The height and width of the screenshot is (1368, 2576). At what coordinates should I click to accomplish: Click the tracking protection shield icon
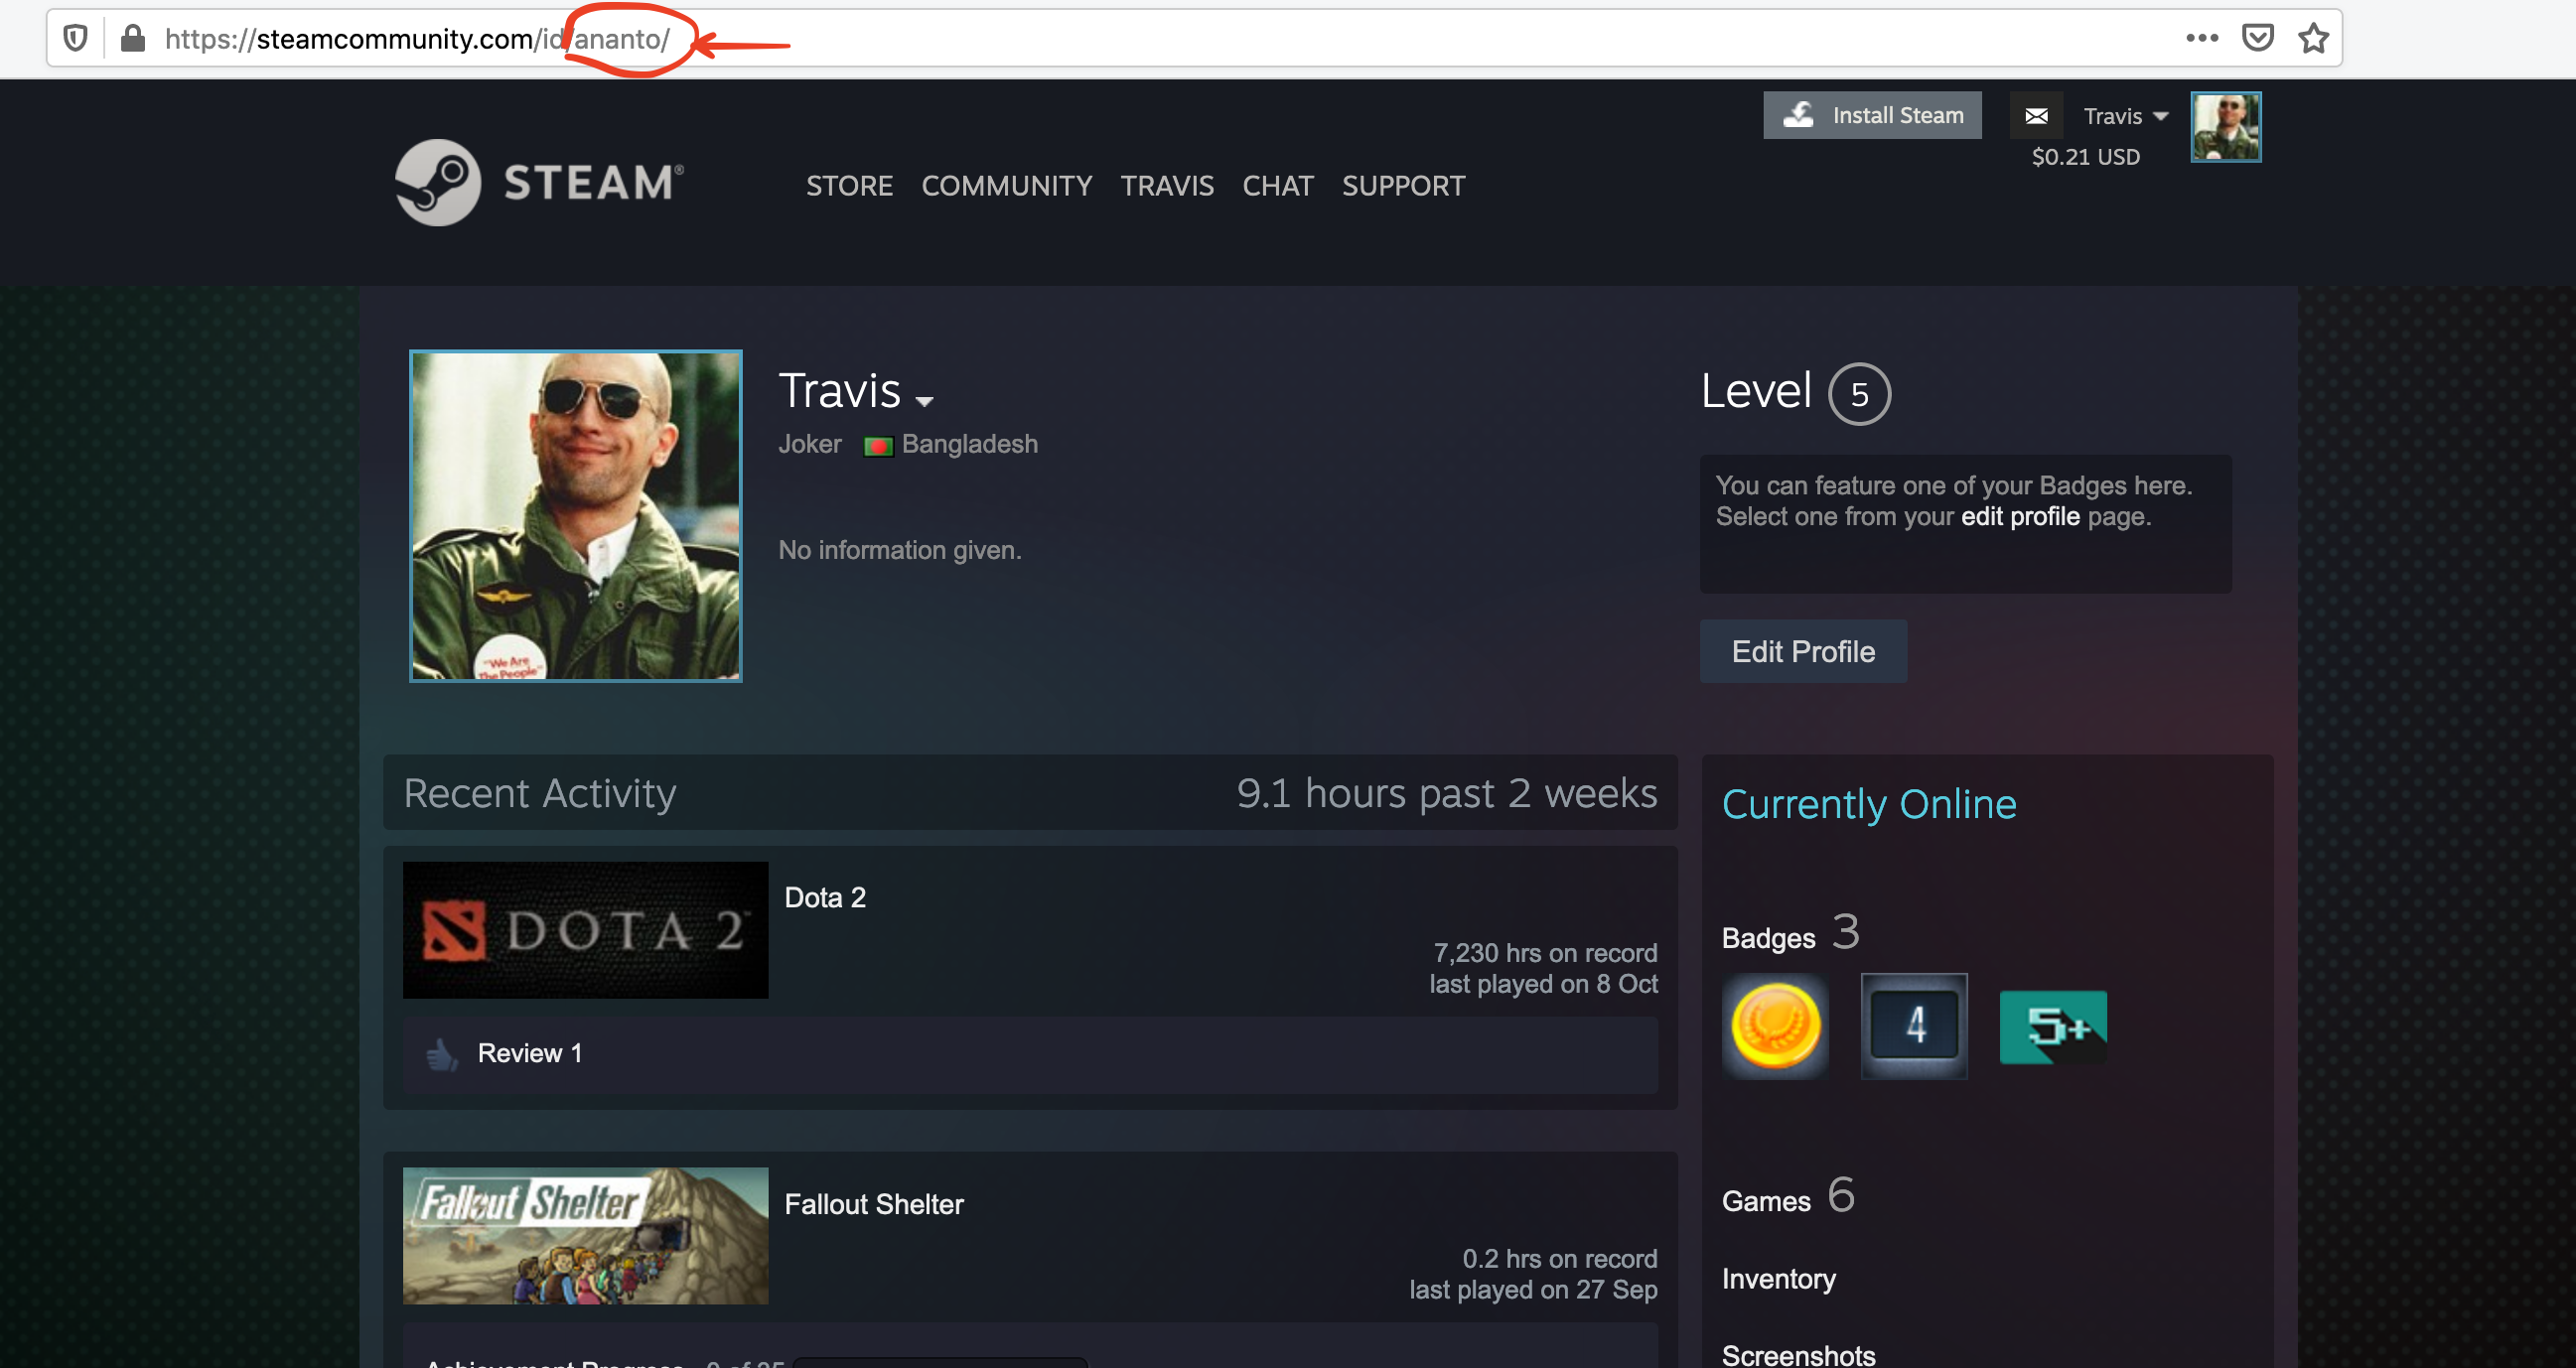tap(75, 39)
